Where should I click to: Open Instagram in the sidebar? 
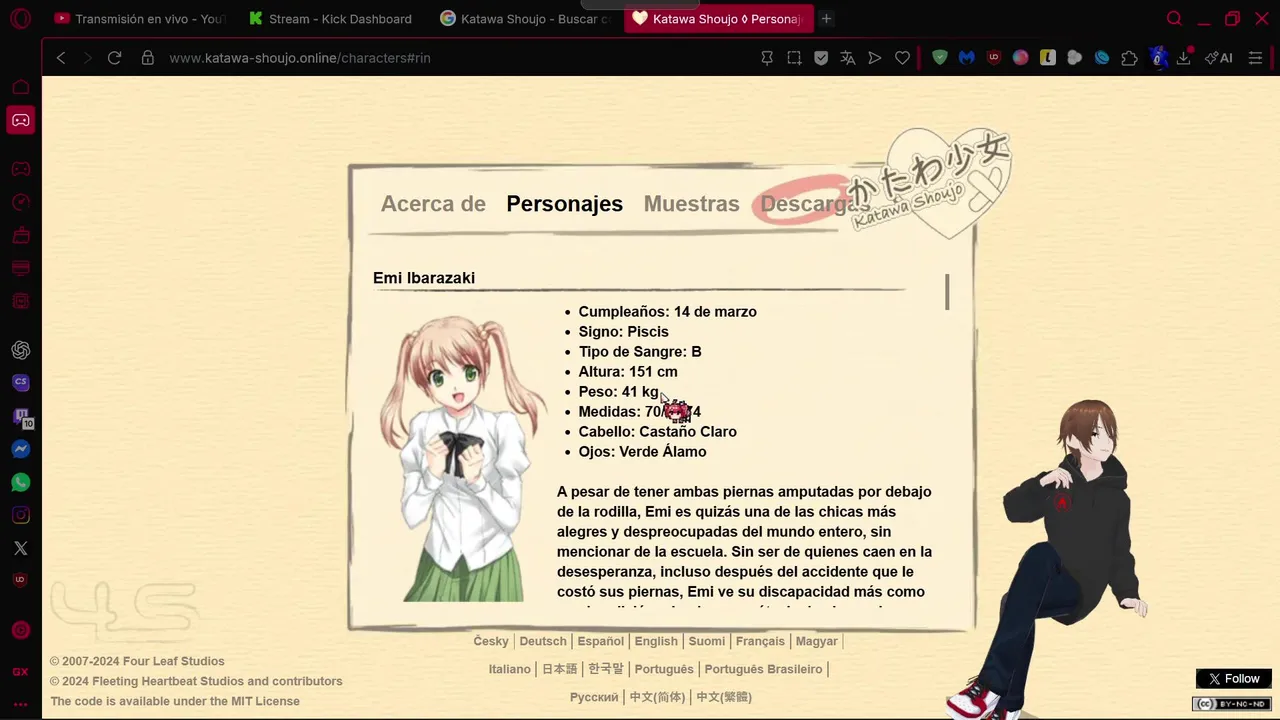pos(21,515)
